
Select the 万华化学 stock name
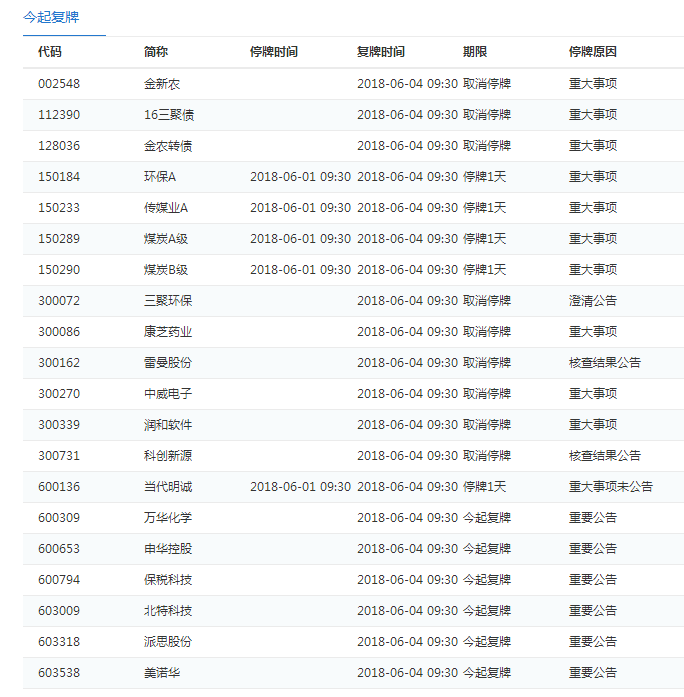[168, 518]
